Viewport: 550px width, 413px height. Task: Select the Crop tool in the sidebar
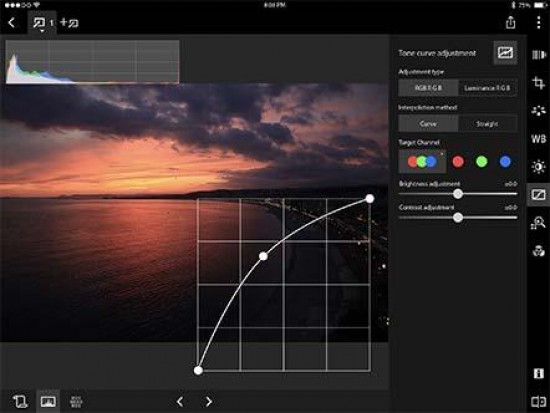[x=538, y=83]
